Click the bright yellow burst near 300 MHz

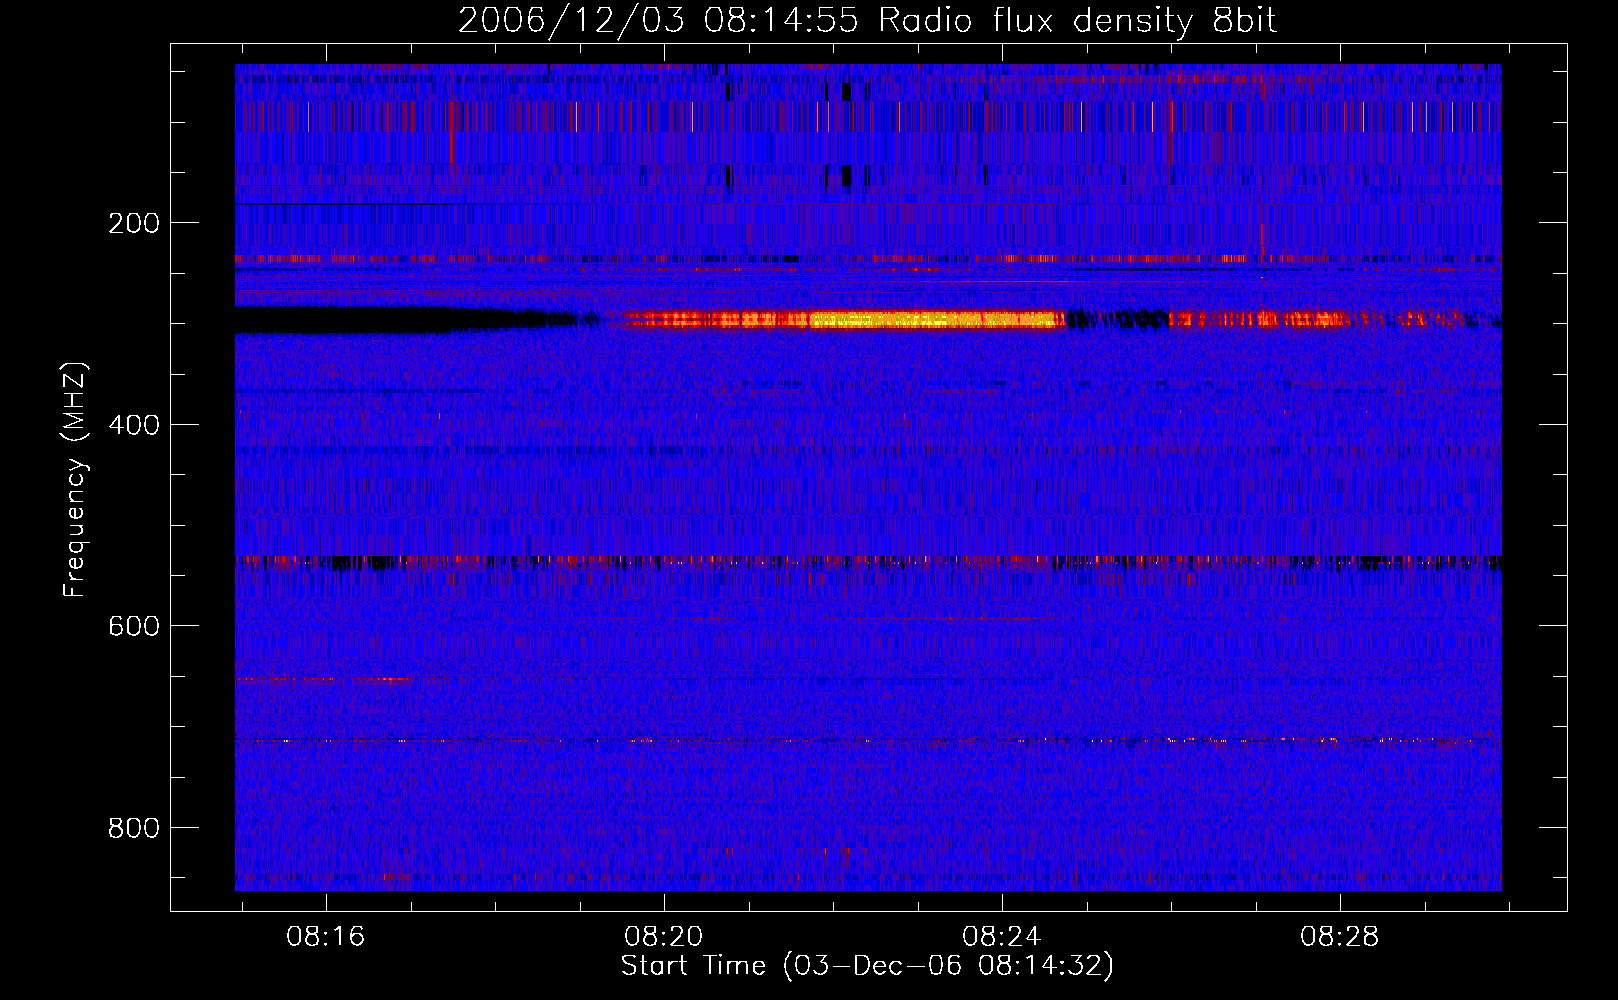pos(935,320)
